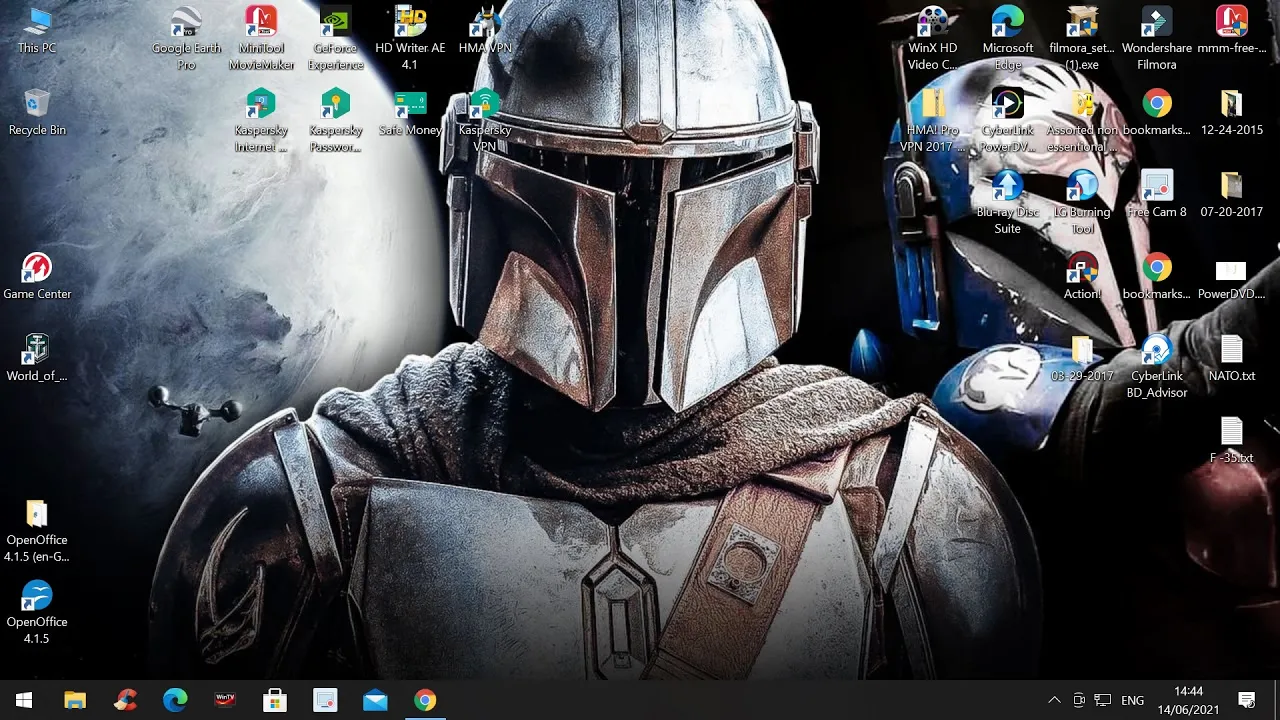Launch OpenOffice 4.1.5 shortcut

pos(37,612)
